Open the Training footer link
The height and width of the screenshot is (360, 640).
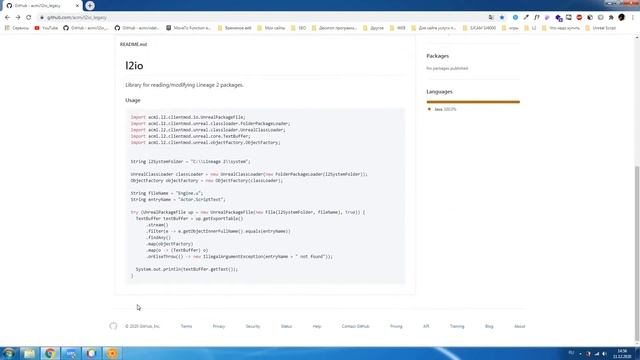click(457, 327)
